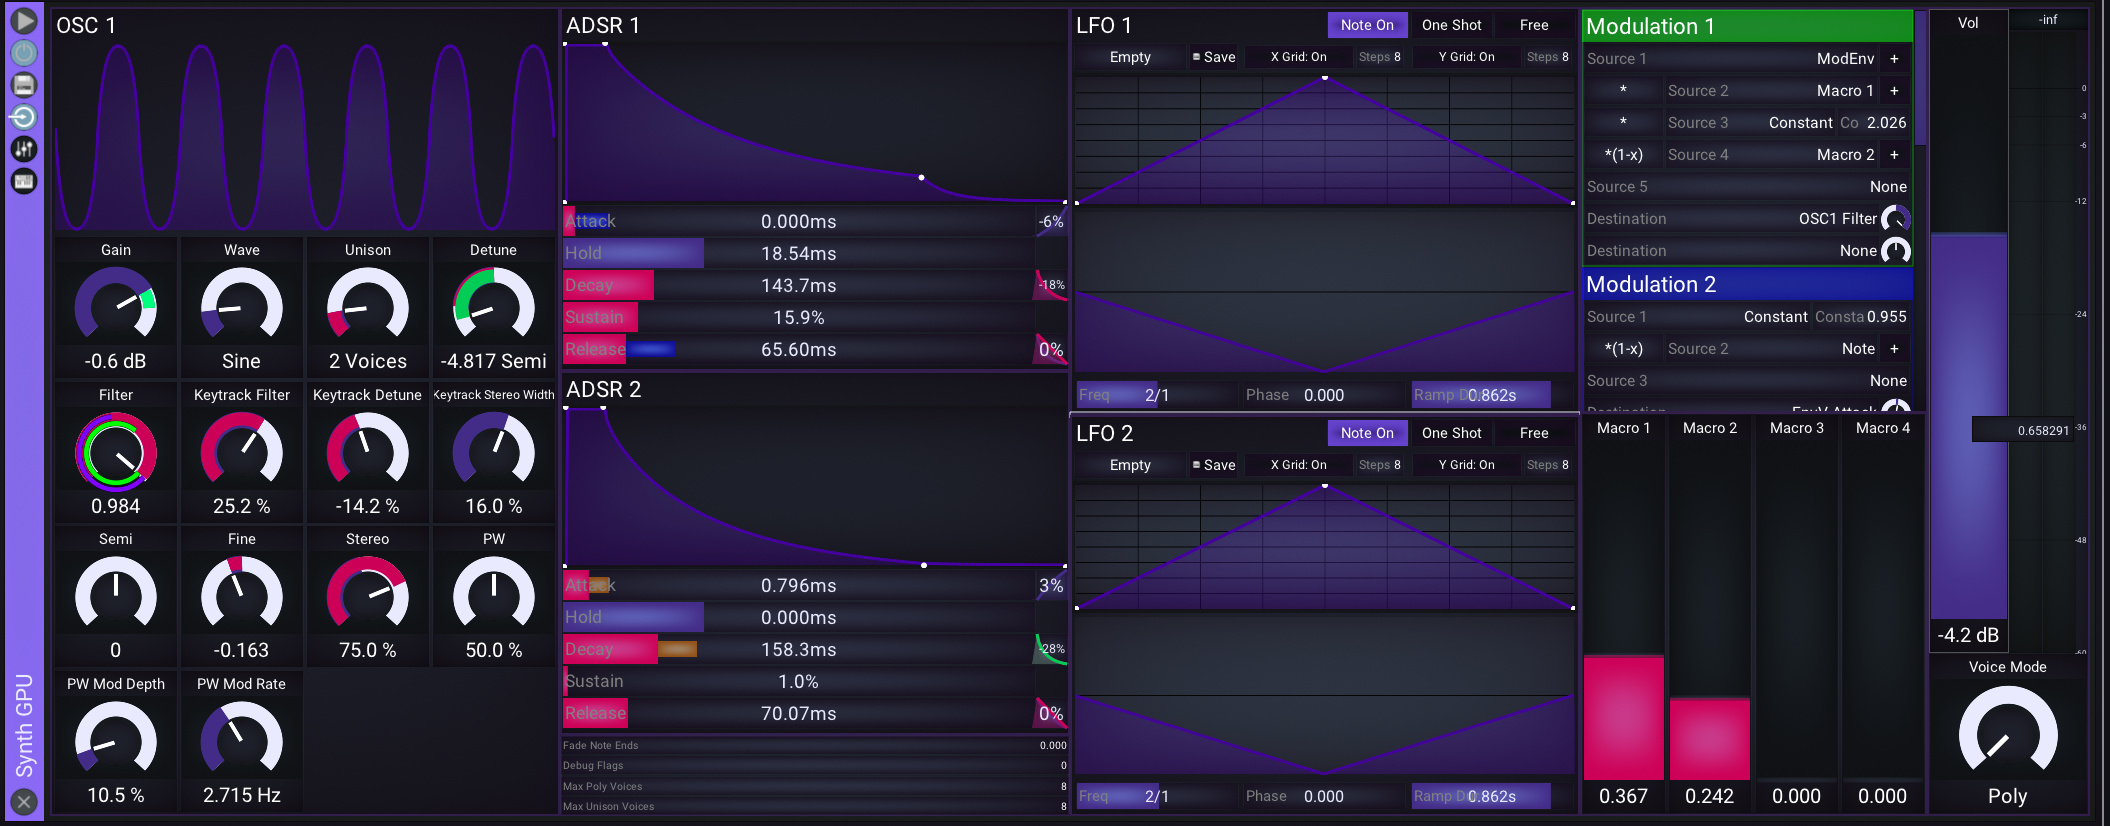Click the plus button beside ModEnv
The image size is (2110, 826).
[x=1894, y=59]
